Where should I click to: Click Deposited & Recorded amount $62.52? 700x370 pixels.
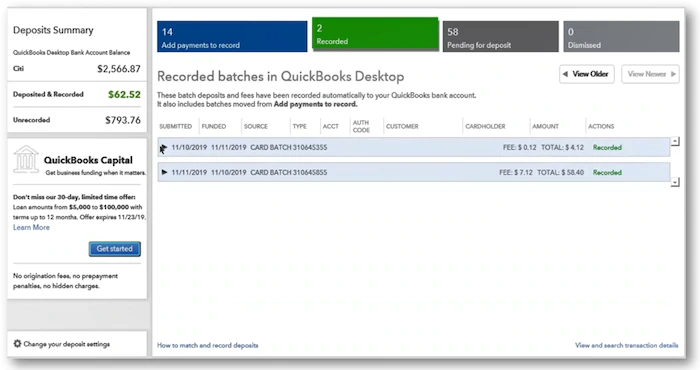point(124,94)
